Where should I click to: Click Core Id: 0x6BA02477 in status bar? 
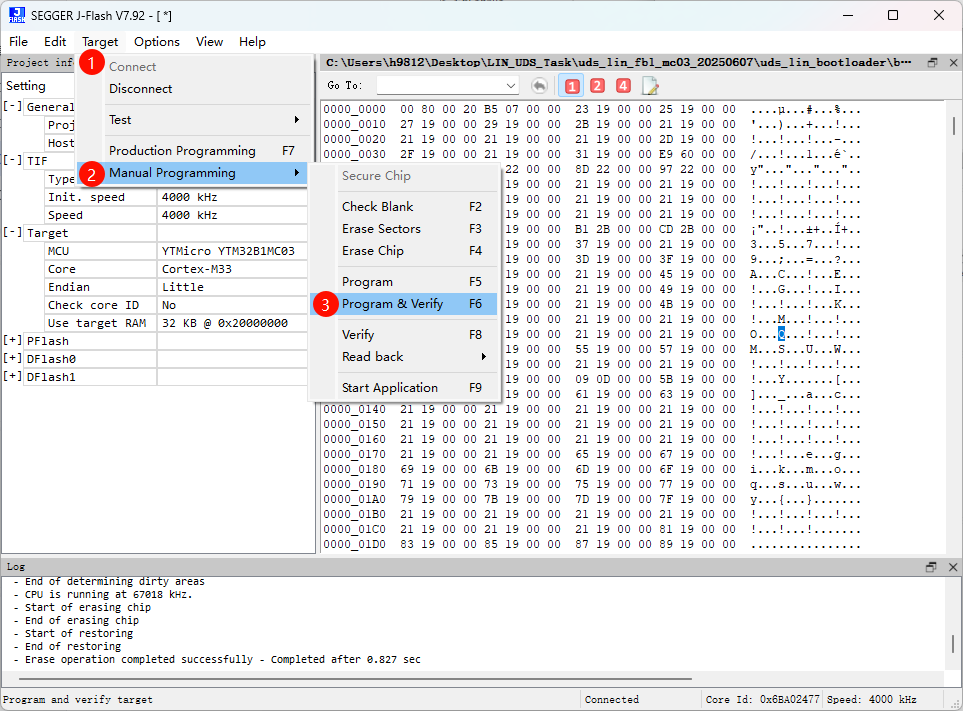pos(762,699)
